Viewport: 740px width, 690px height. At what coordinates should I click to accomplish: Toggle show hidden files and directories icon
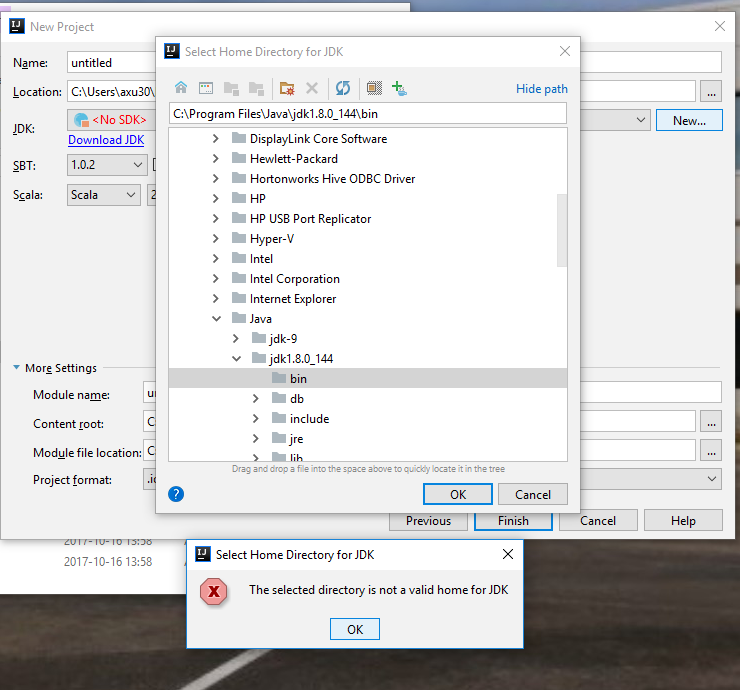tap(374, 88)
